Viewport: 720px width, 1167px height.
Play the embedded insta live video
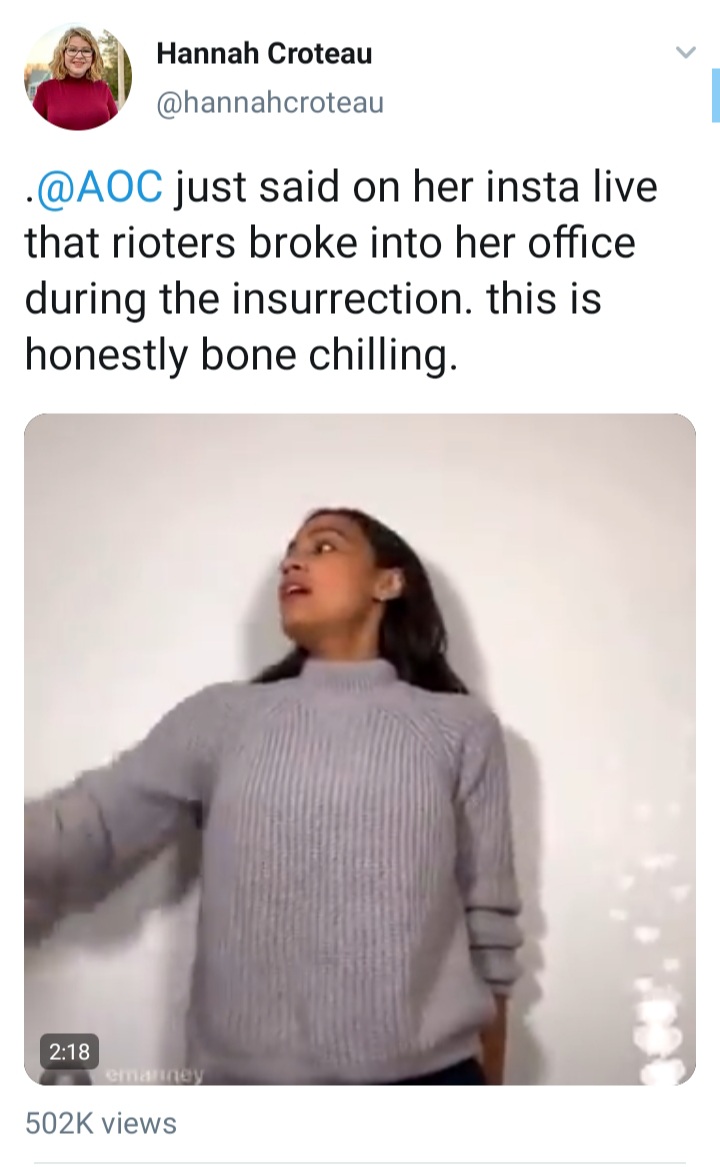click(x=360, y=749)
